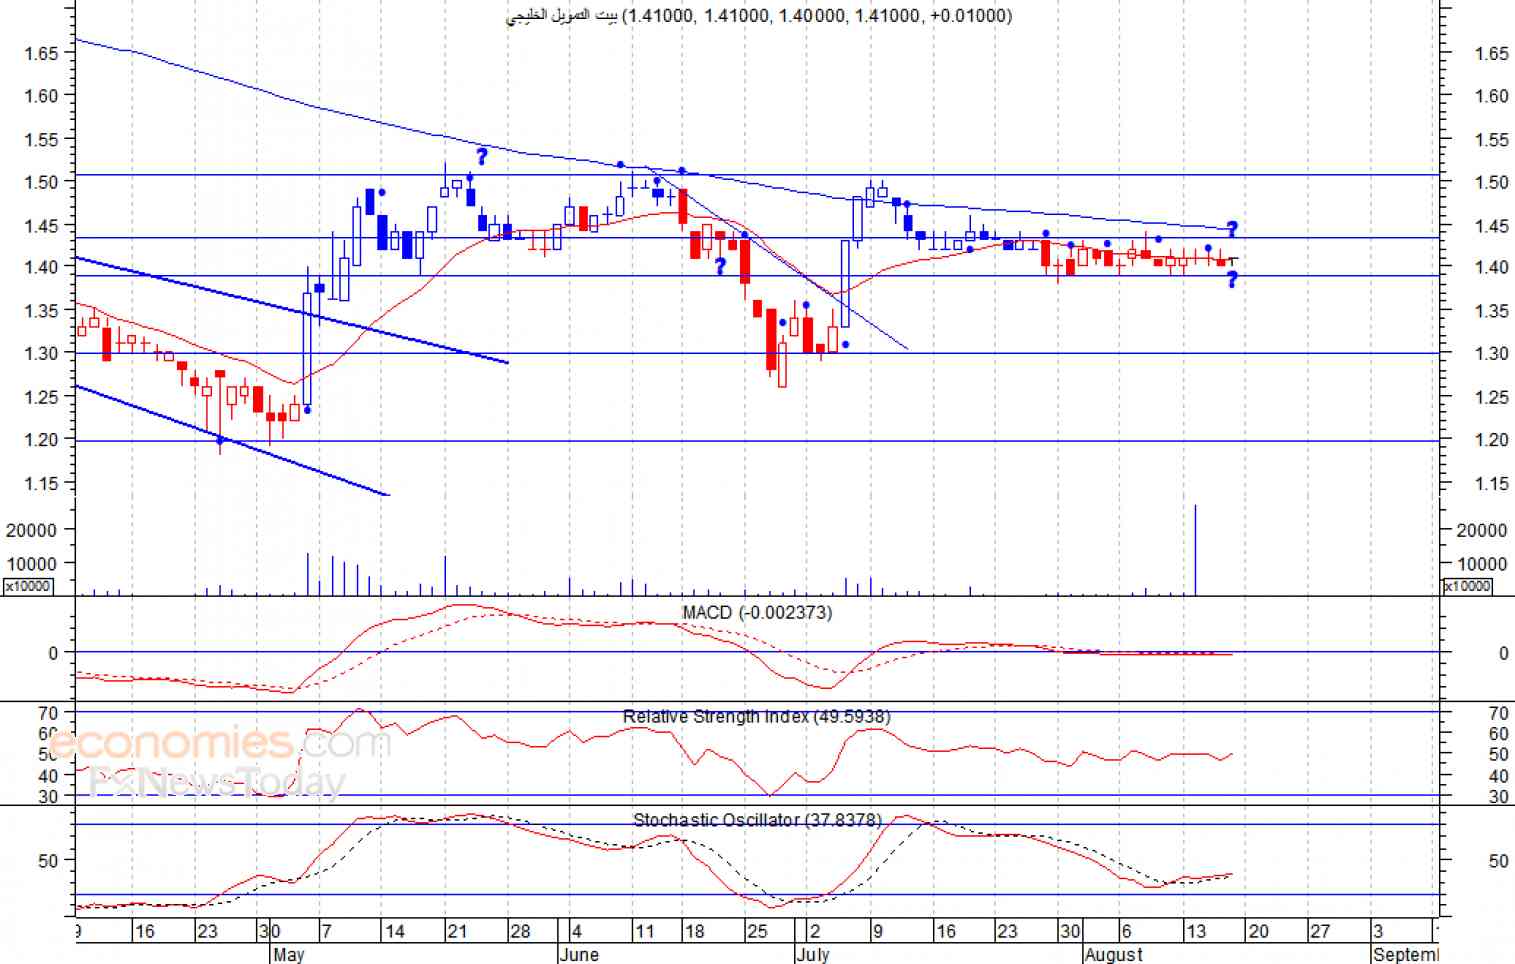The height and width of the screenshot is (964, 1515).
Task: Click the MACD zero label on right axis
Action: pos(1503,653)
